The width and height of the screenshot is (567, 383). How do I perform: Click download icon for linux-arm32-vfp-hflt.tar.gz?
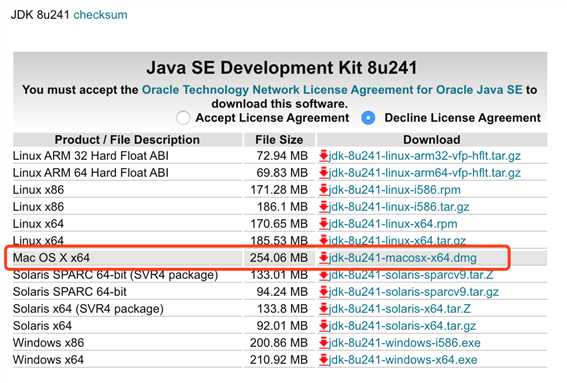click(324, 156)
